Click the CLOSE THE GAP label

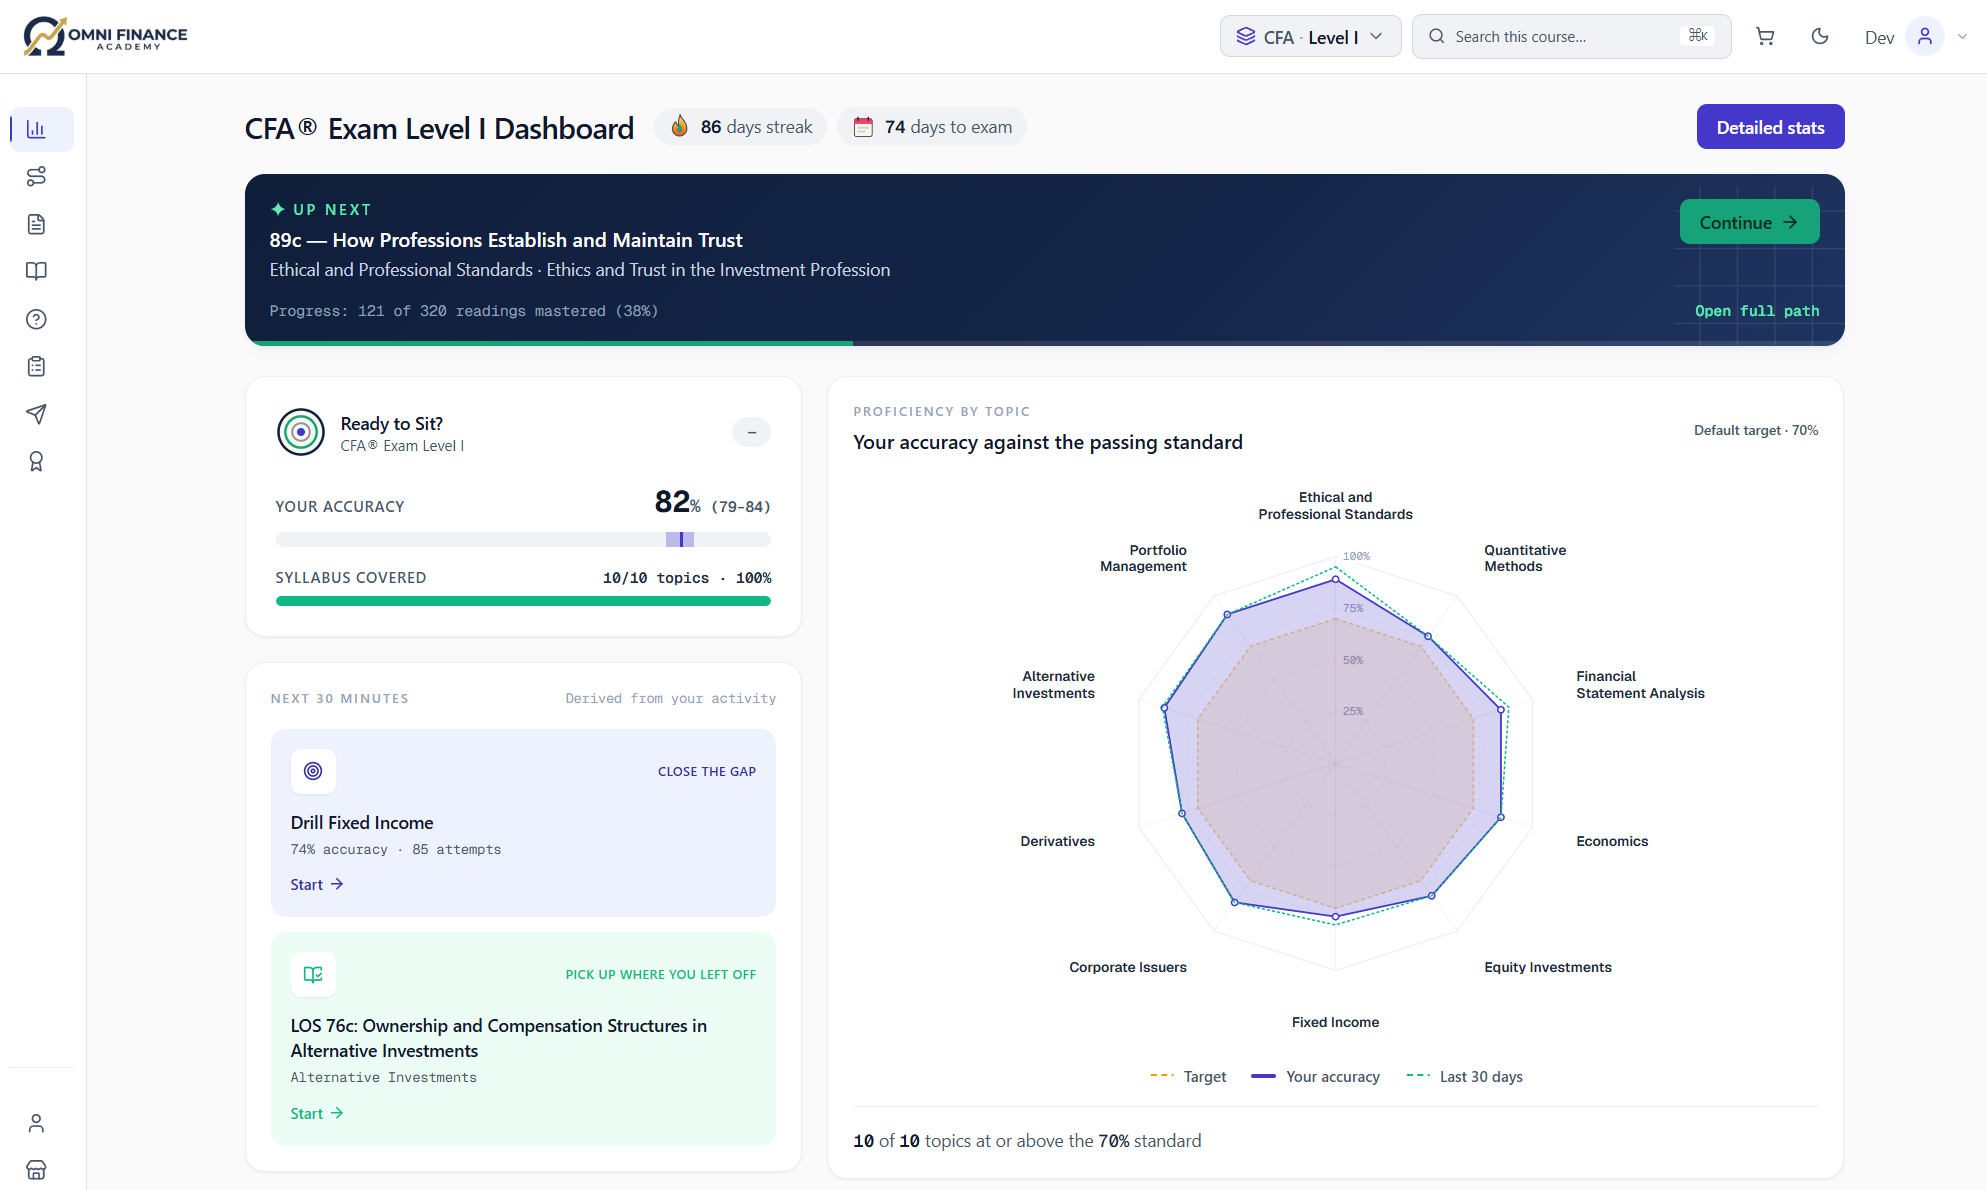coord(706,771)
